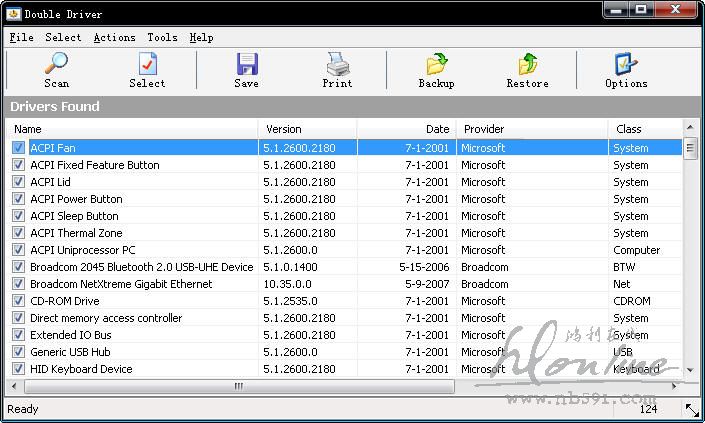The width and height of the screenshot is (705, 423).
Task: Click the Restore folder icon
Action: point(528,63)
